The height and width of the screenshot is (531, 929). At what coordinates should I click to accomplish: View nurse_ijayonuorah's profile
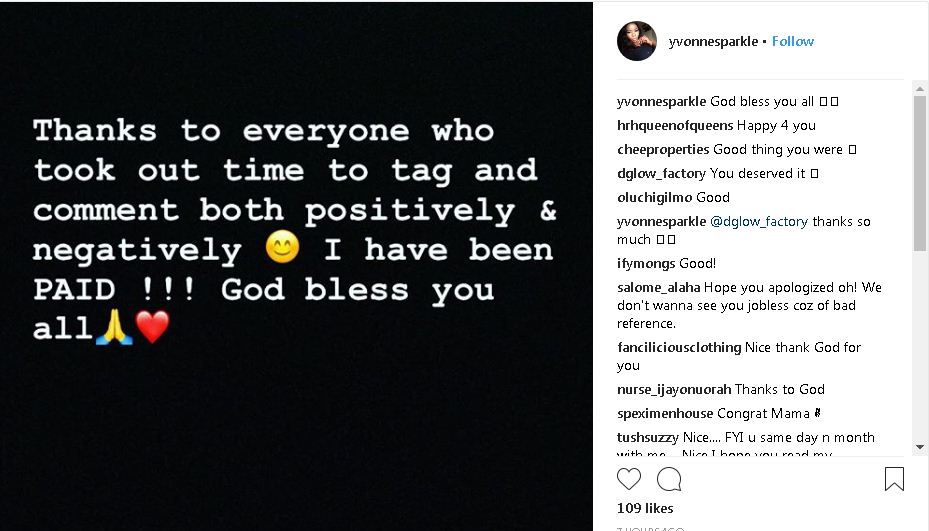pyautogui.click(x=674, y=389)
